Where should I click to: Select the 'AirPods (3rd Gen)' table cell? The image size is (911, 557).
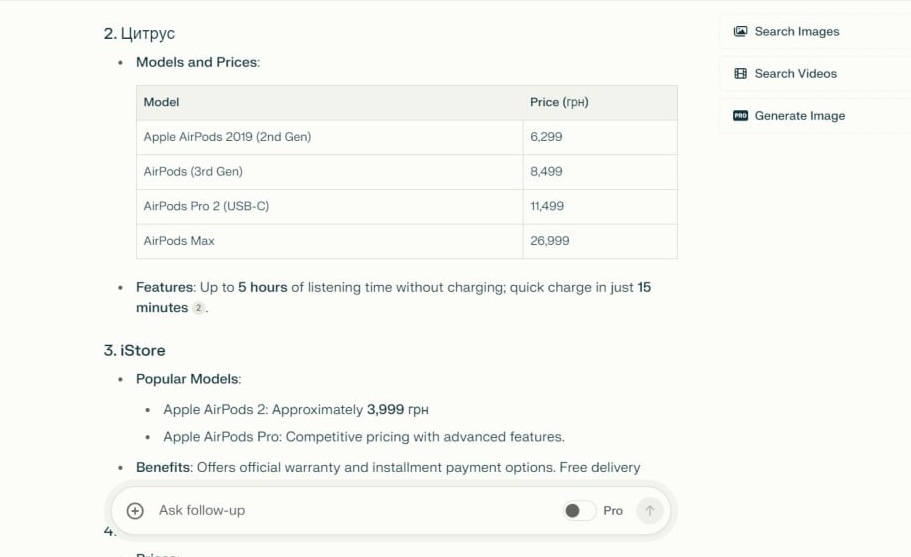[x=193, y=172]
